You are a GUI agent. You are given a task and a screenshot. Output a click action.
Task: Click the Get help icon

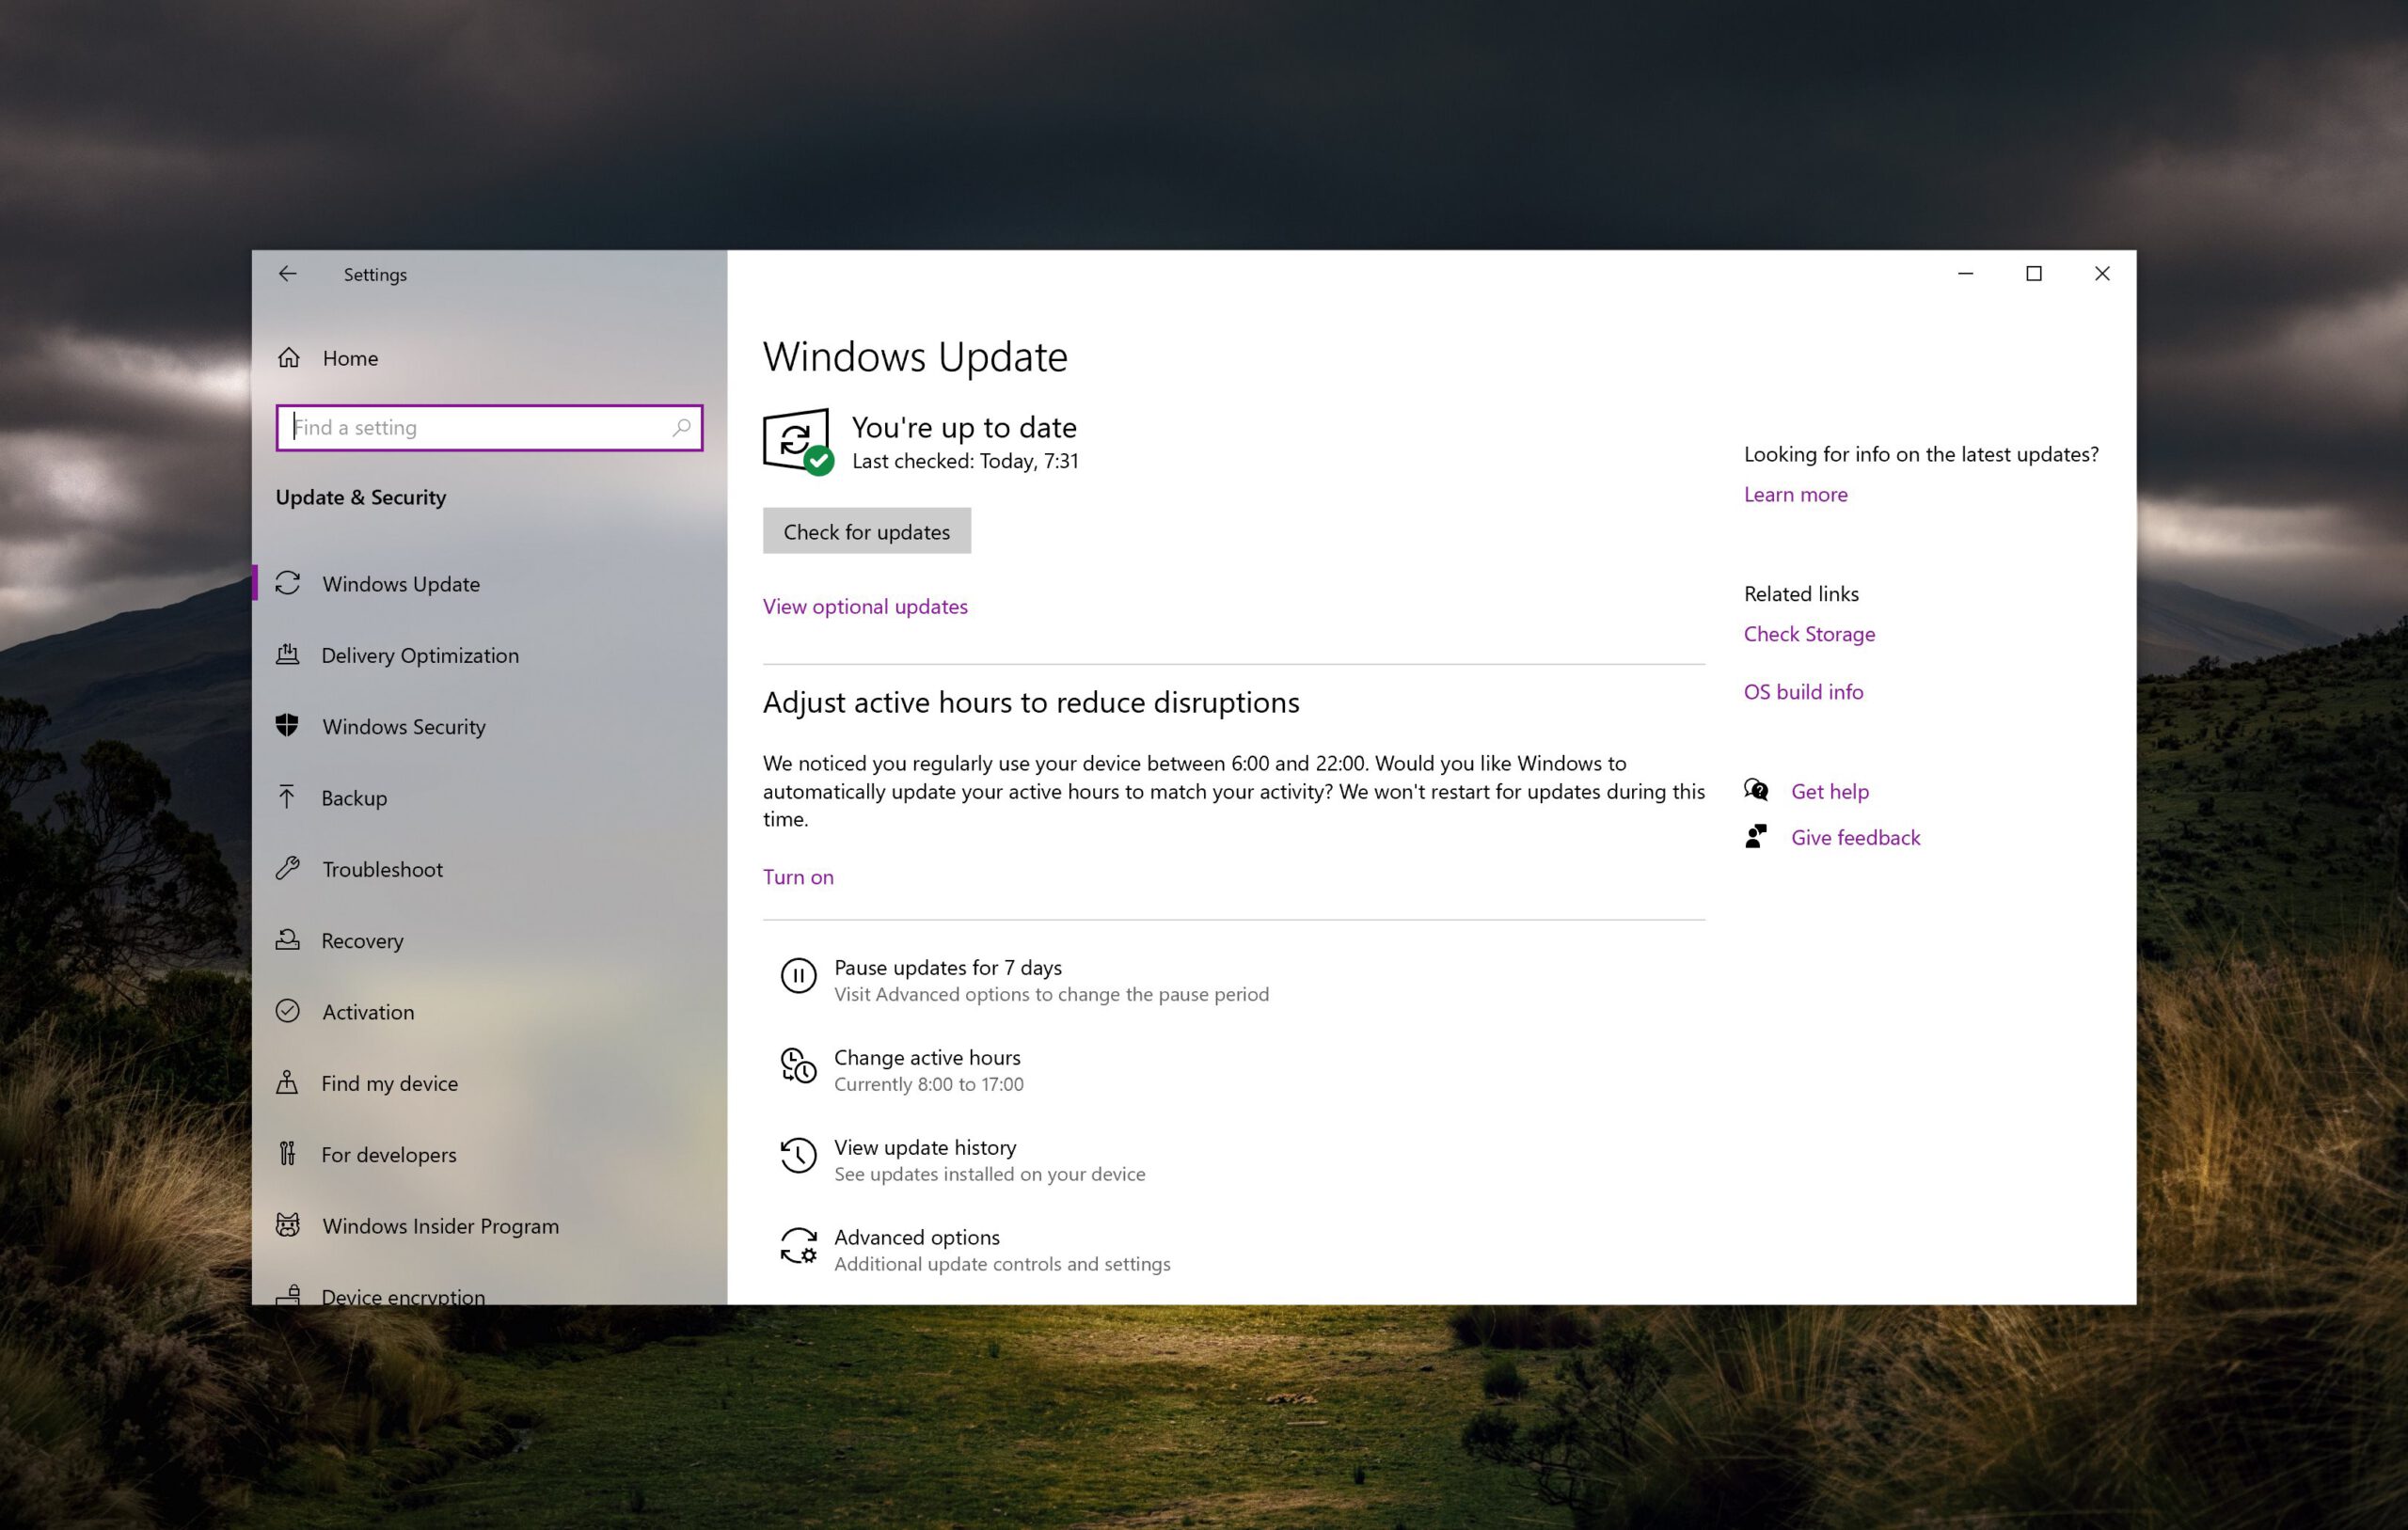(1756, 790)
